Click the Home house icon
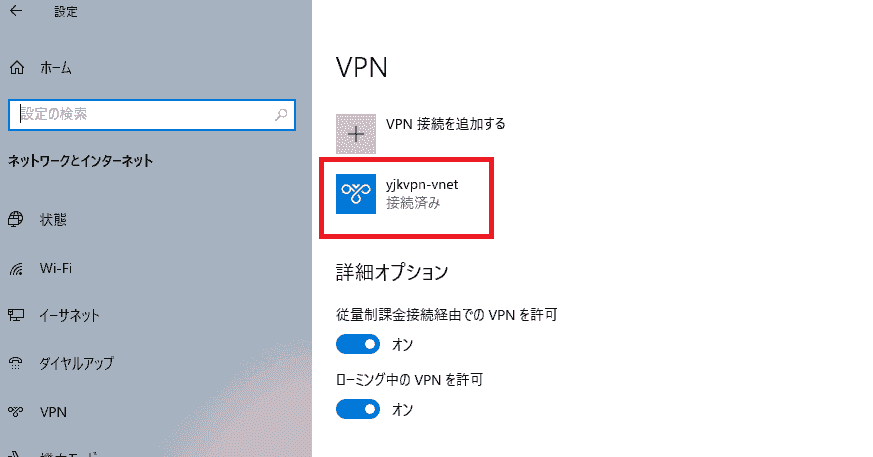873x457 pixels. [x=17, y=68]
